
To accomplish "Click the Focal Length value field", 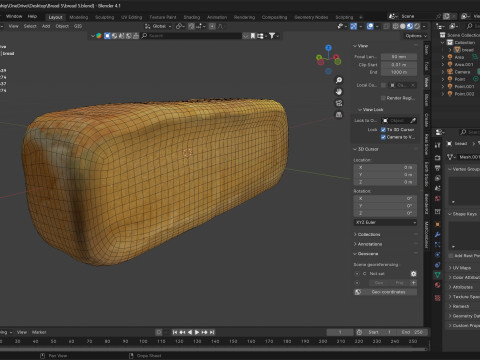I will (x=399, y=57).
